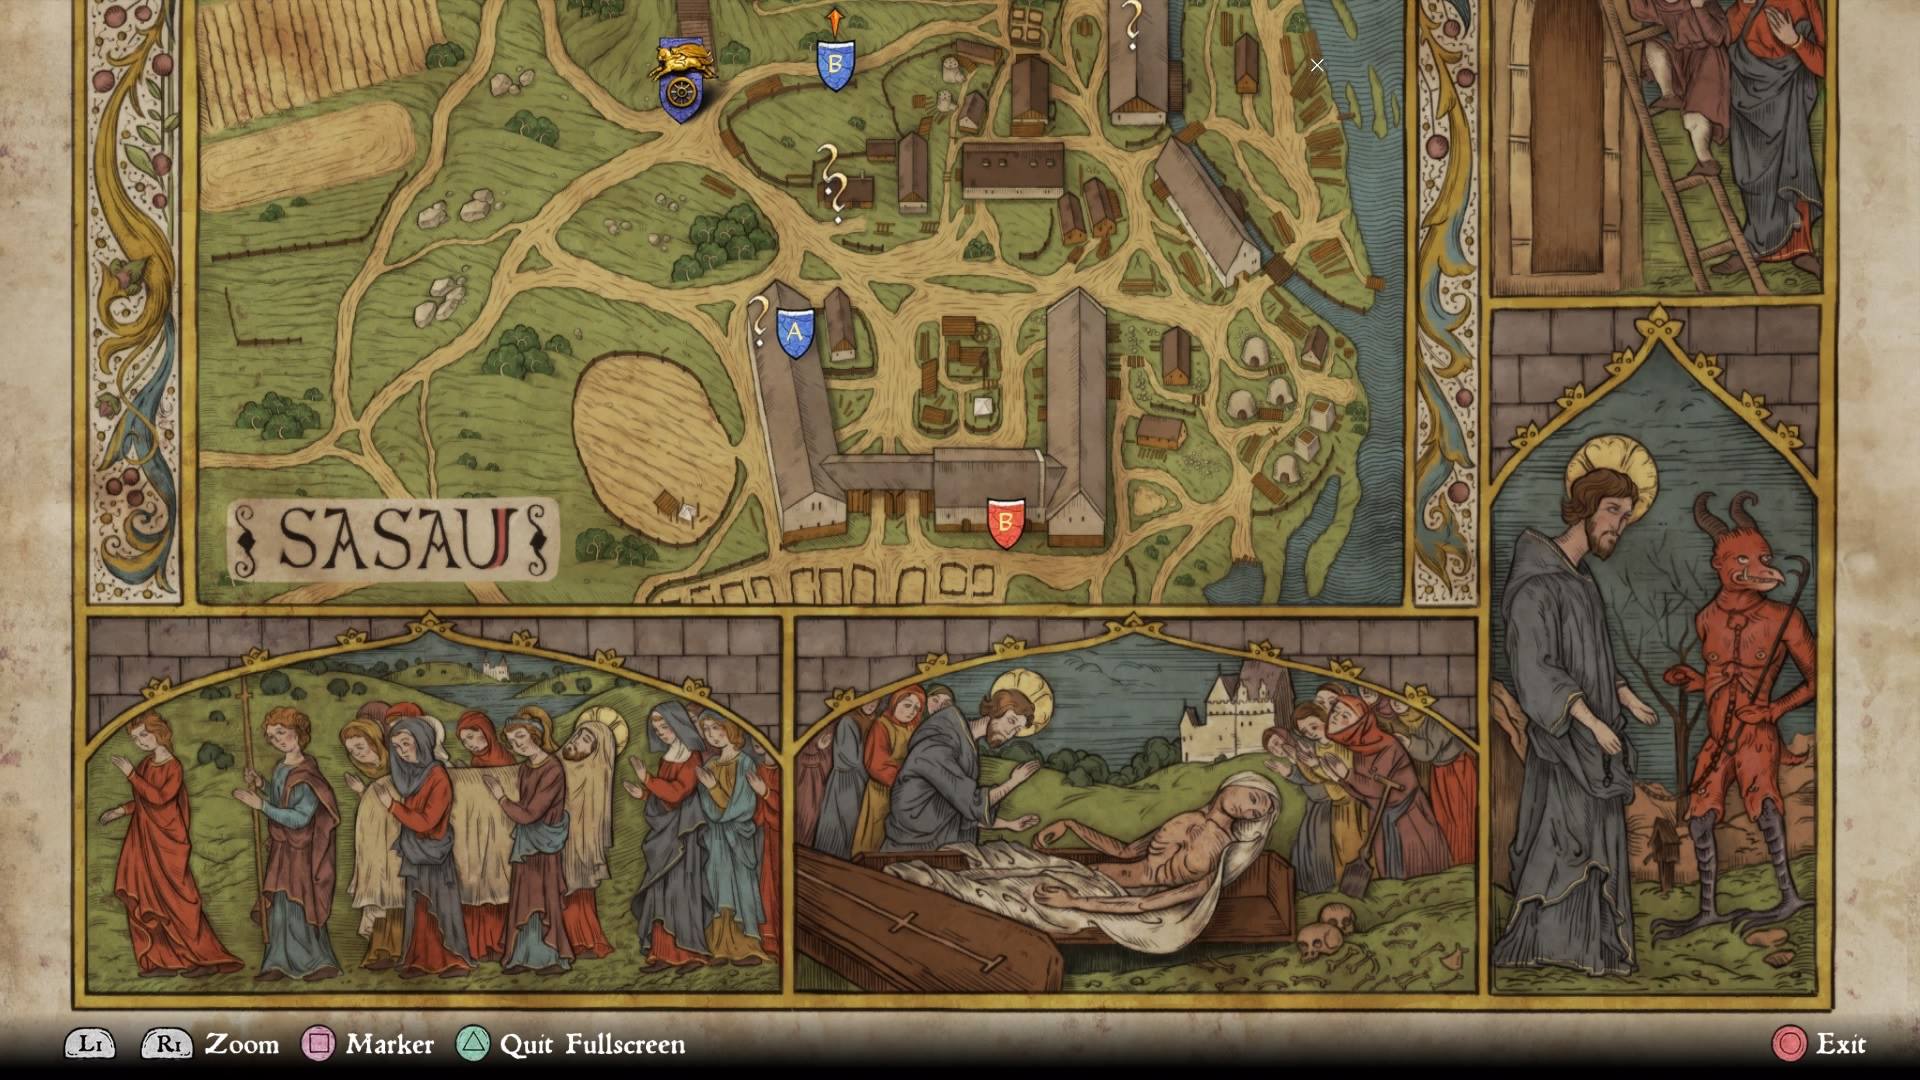Click the white X cursor near the river
The image size is (1920, 1080).
[x=1317, y=65]
